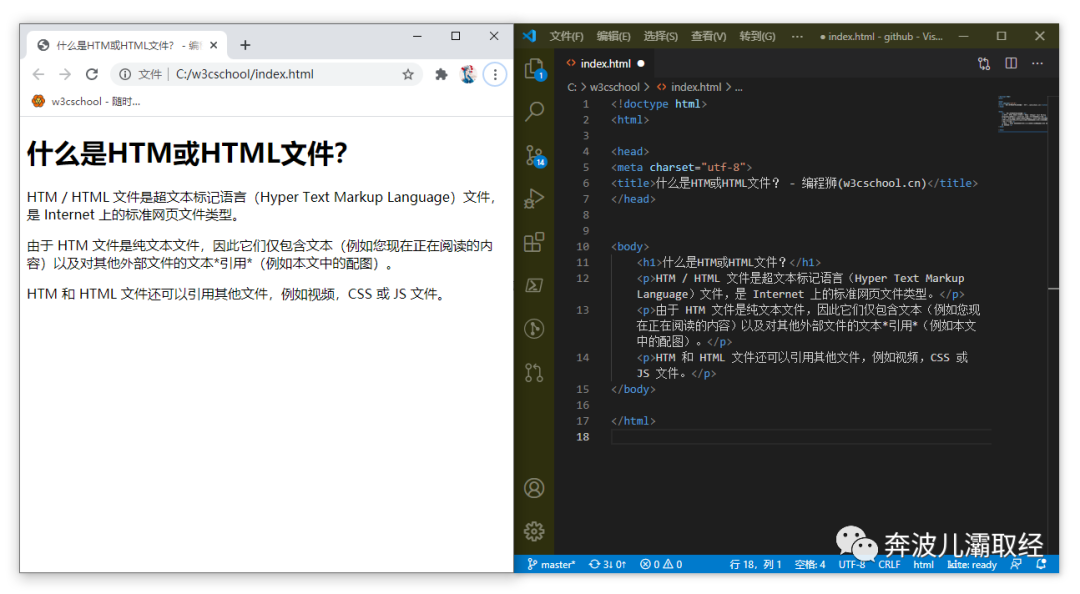This screenshot has height=594, width=1080.
Task: Open Source Control view with 14 badge
Action: [x=534, y=155]
